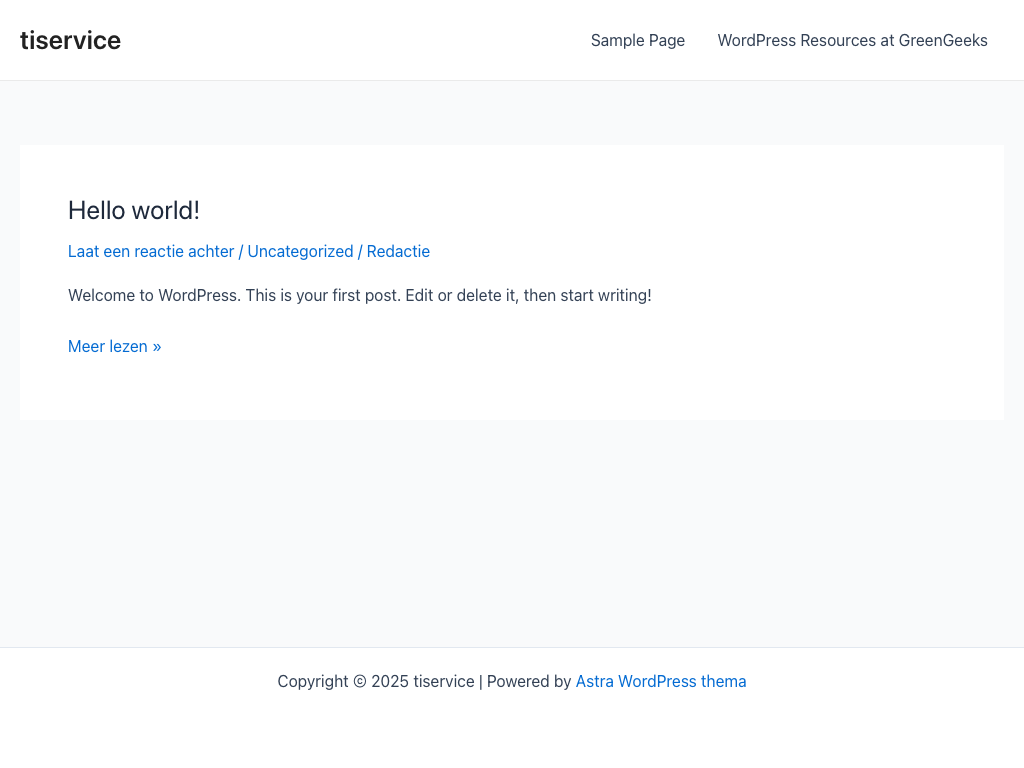Click the year 2025 in the footer
This screenshot has width=1024, height=768.
pyautogui.click(x=390, y=681)
